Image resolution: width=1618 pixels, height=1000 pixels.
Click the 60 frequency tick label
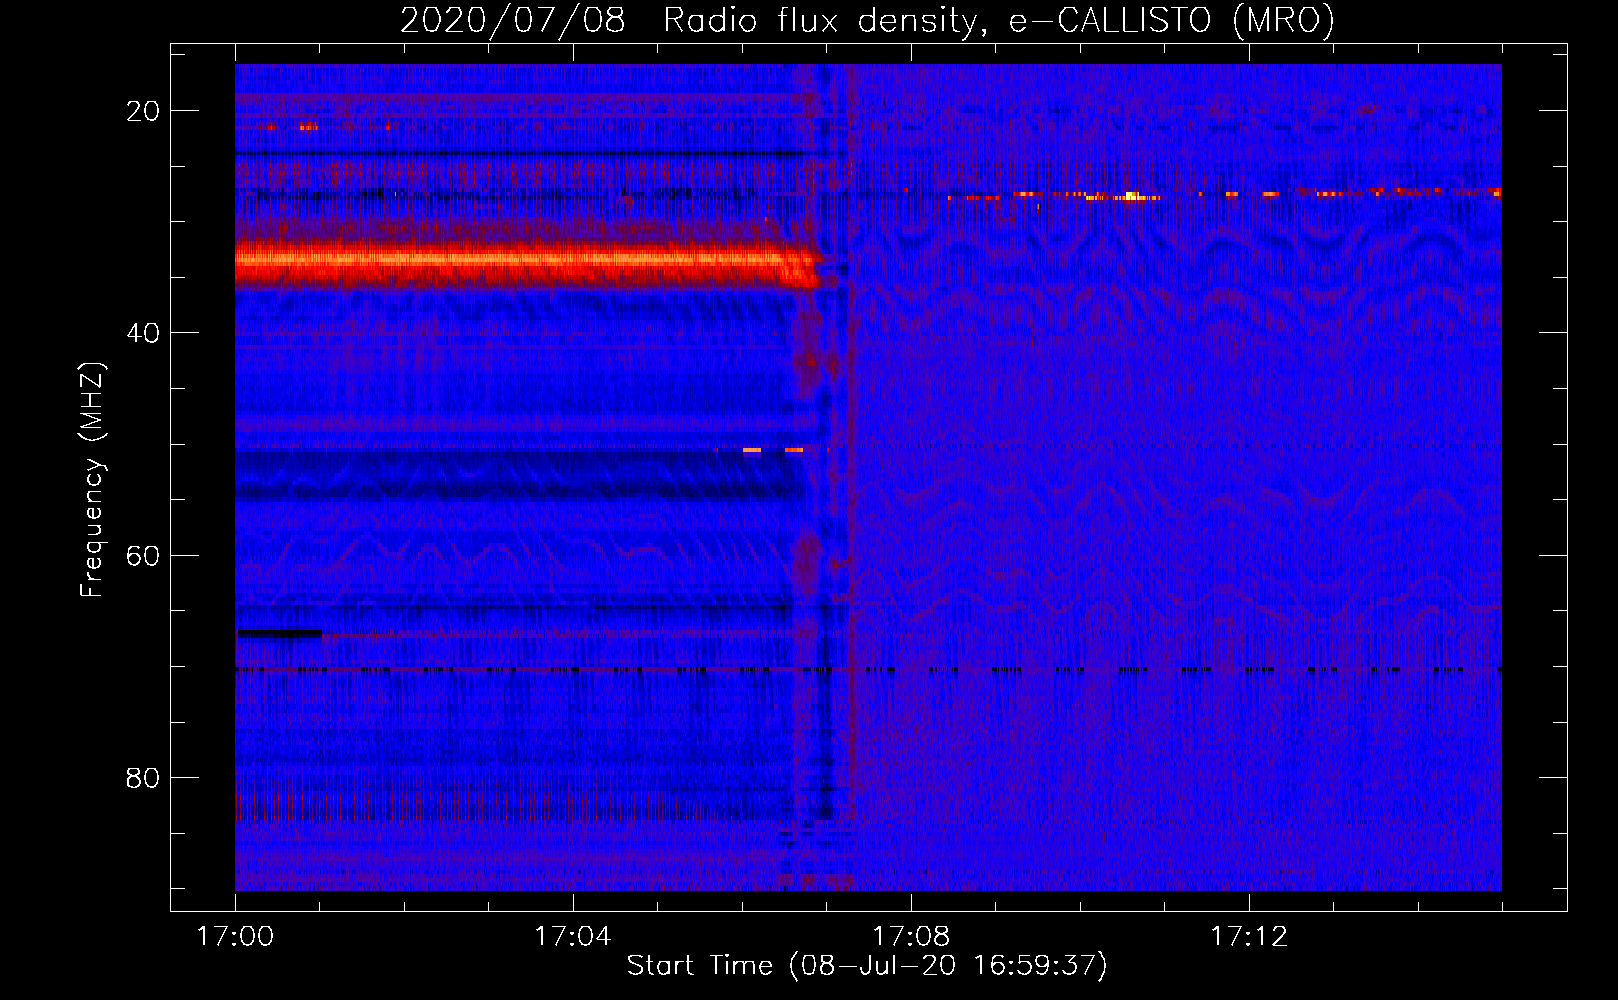pyautogui.click(x=143, y=555)
